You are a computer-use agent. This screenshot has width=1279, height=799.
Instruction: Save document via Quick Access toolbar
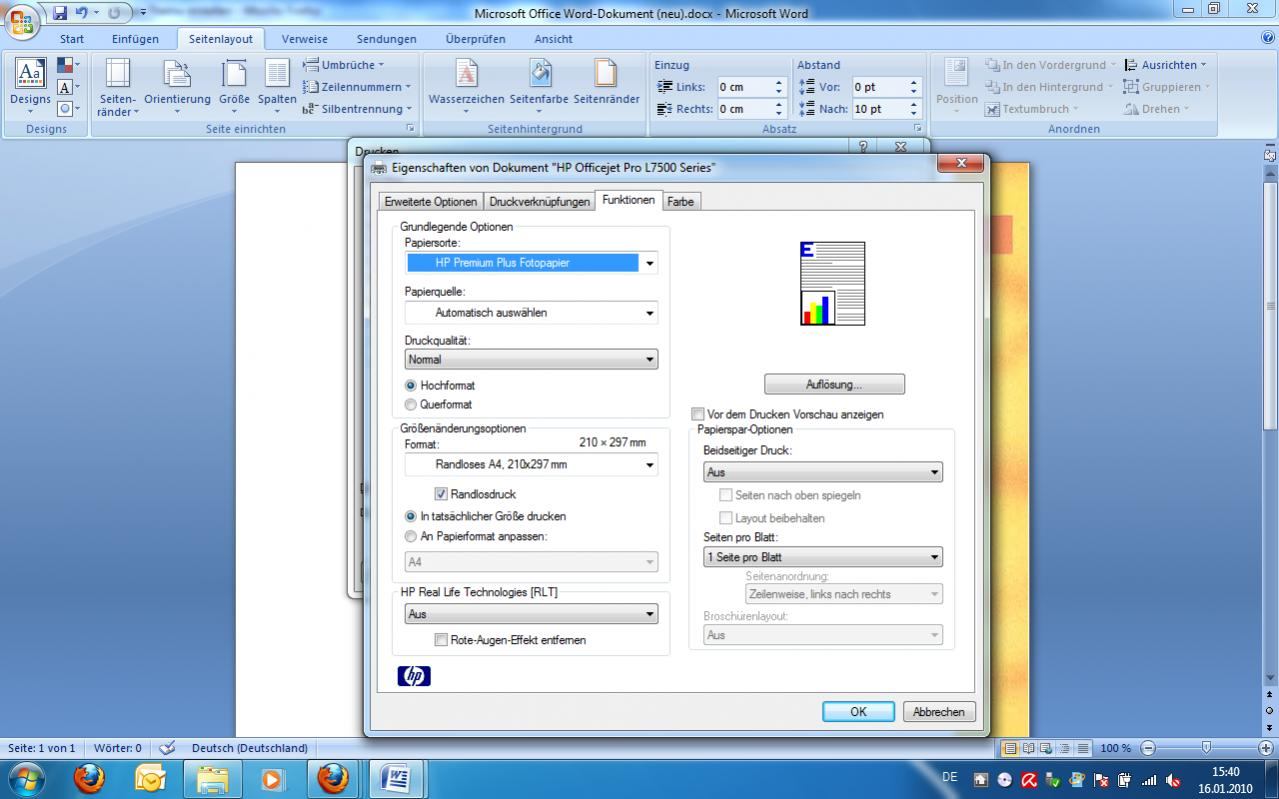coord(60,13)
